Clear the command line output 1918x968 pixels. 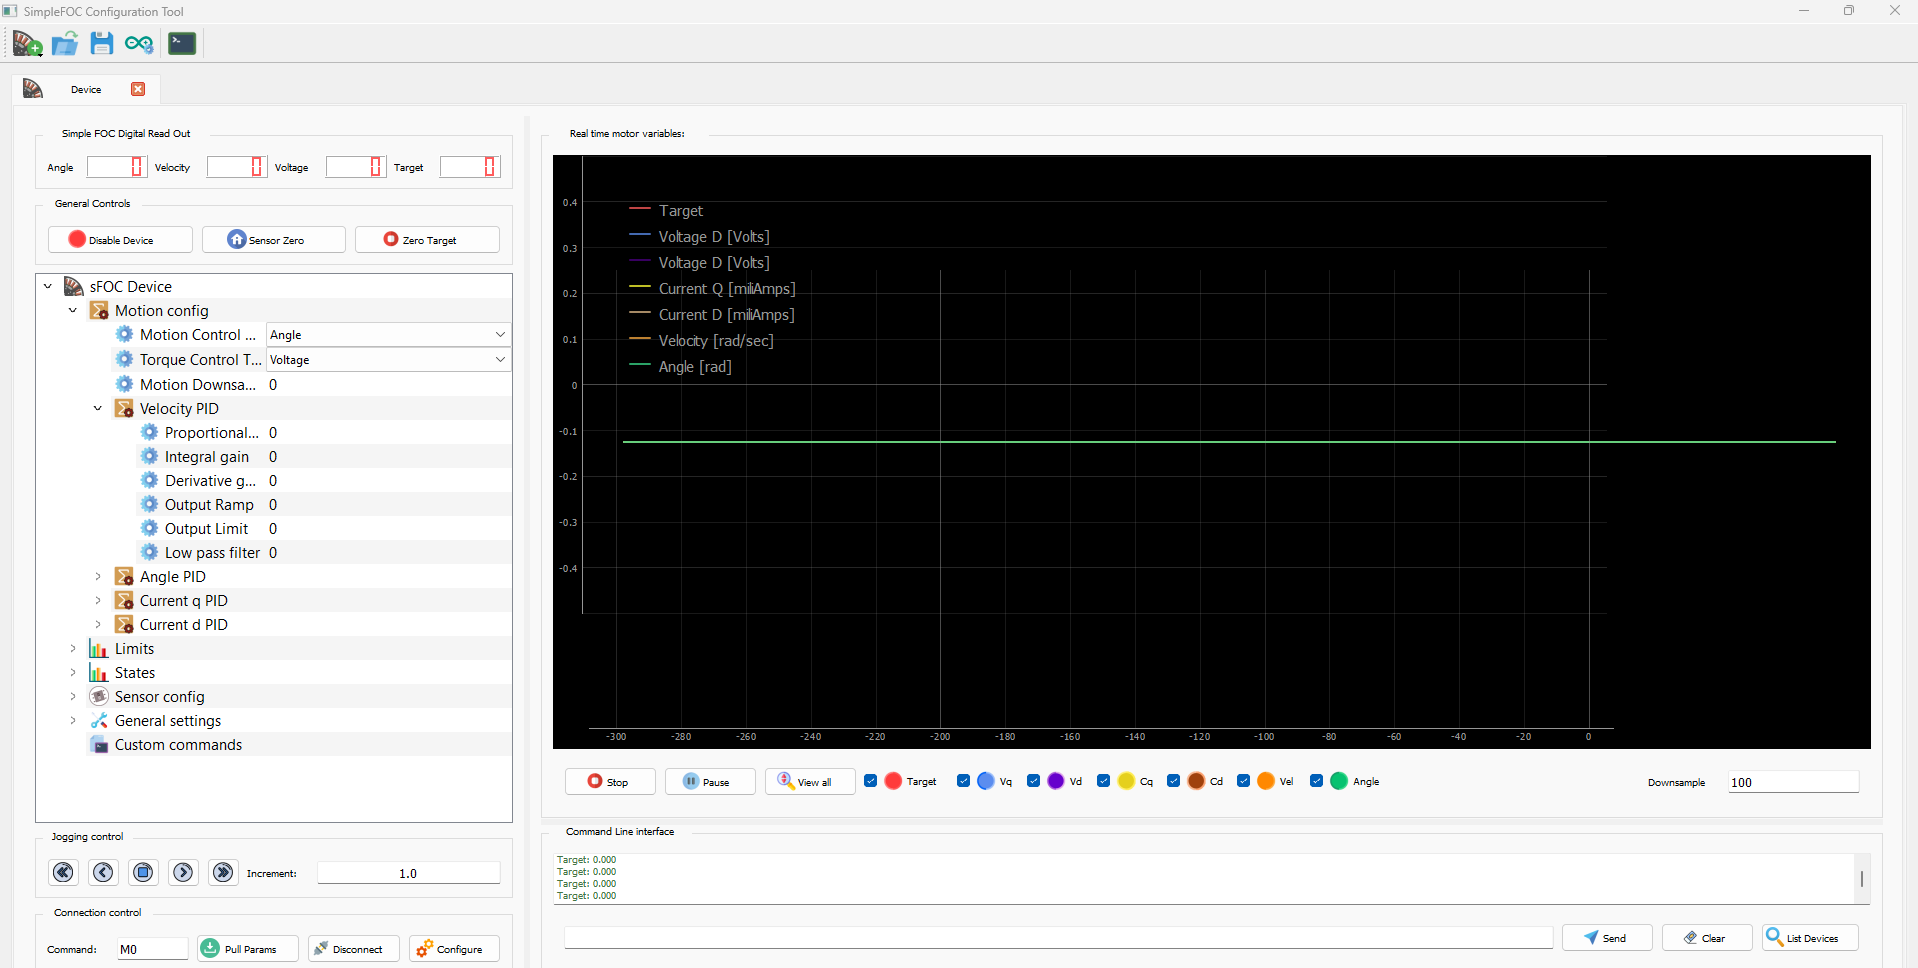pyautogui.click(x=1707, y=937)
